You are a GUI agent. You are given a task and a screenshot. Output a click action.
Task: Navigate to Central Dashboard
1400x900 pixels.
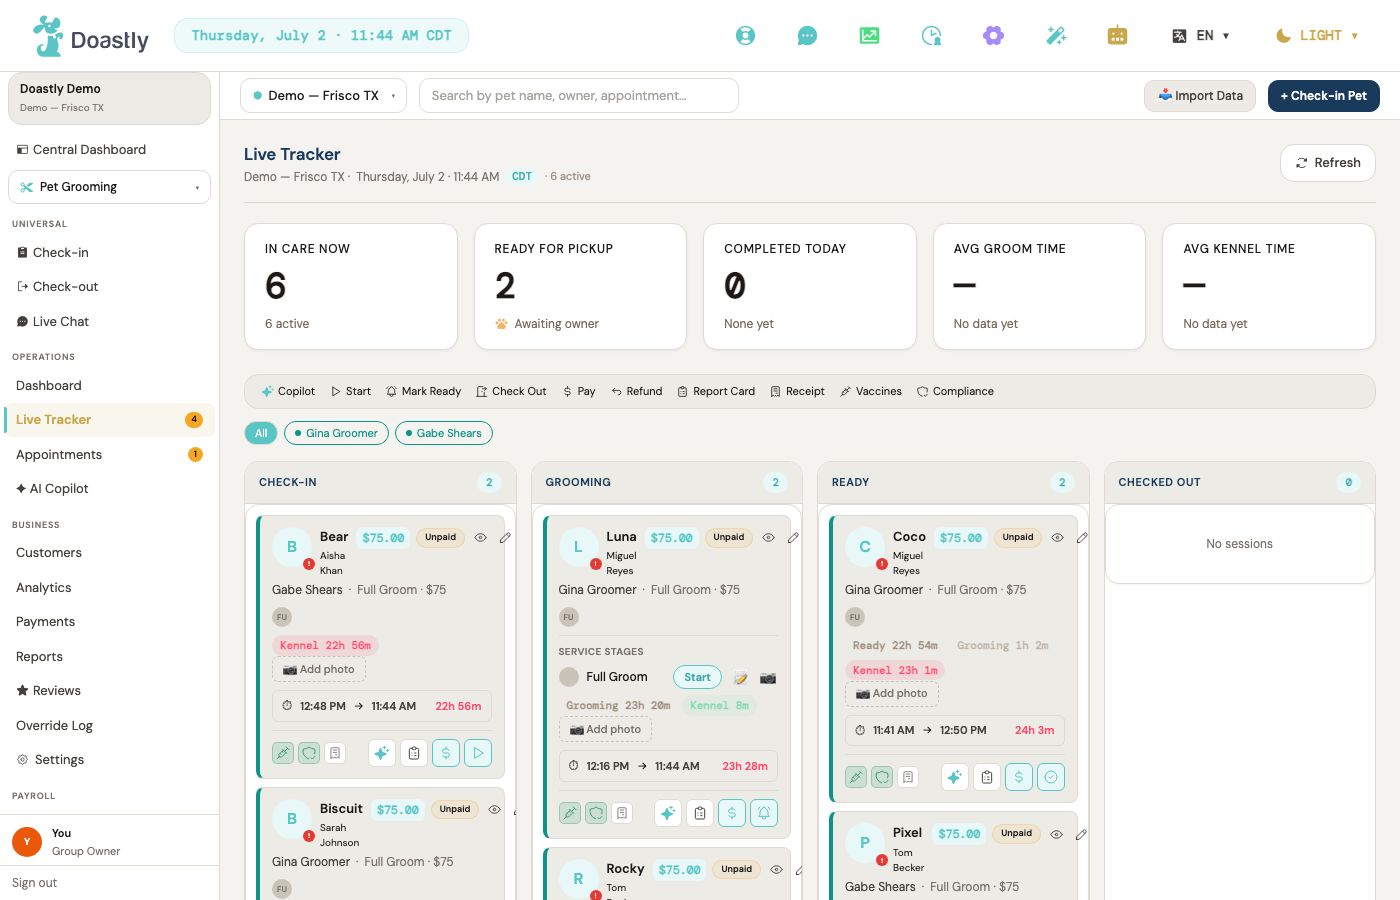click(x=109, y=150)
